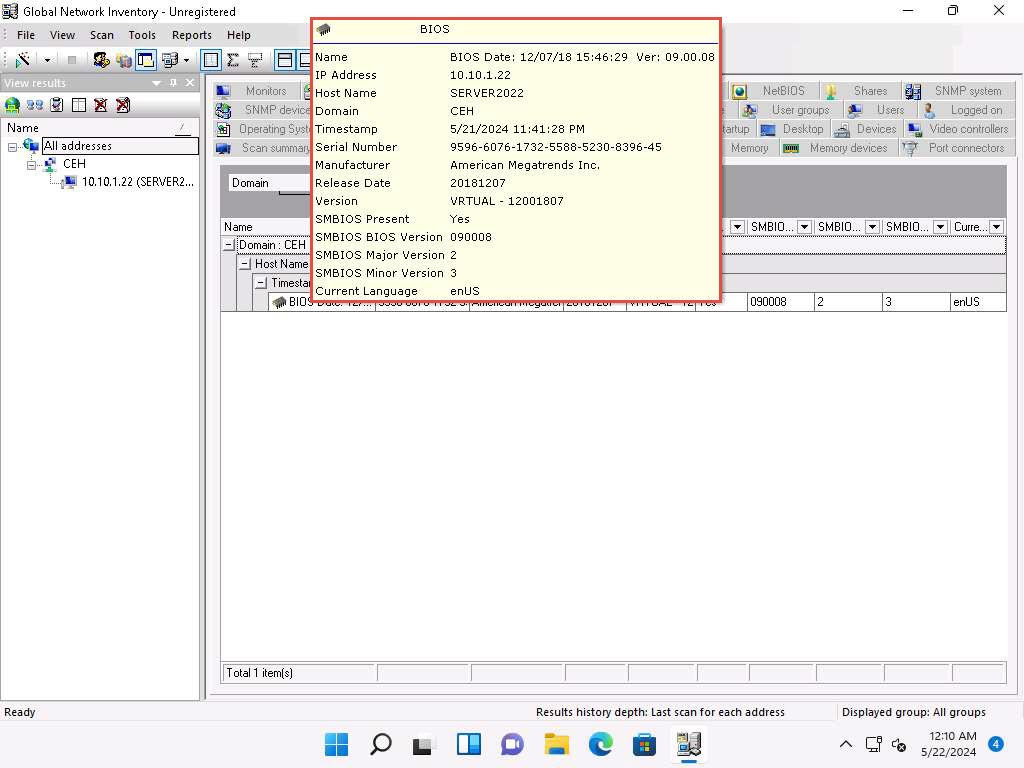The height and width of the screenshot is (768, 1024).
Task: Pin the View results panel
Action: click(173, 83)
